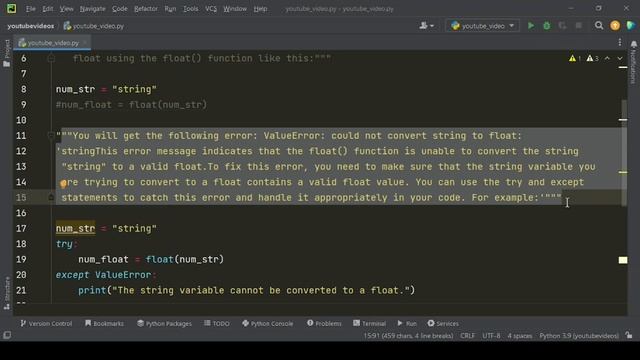This screenshot has width=640, height=360.
Task: Change 4 spaces indent setting
Action: pos(520,336)
